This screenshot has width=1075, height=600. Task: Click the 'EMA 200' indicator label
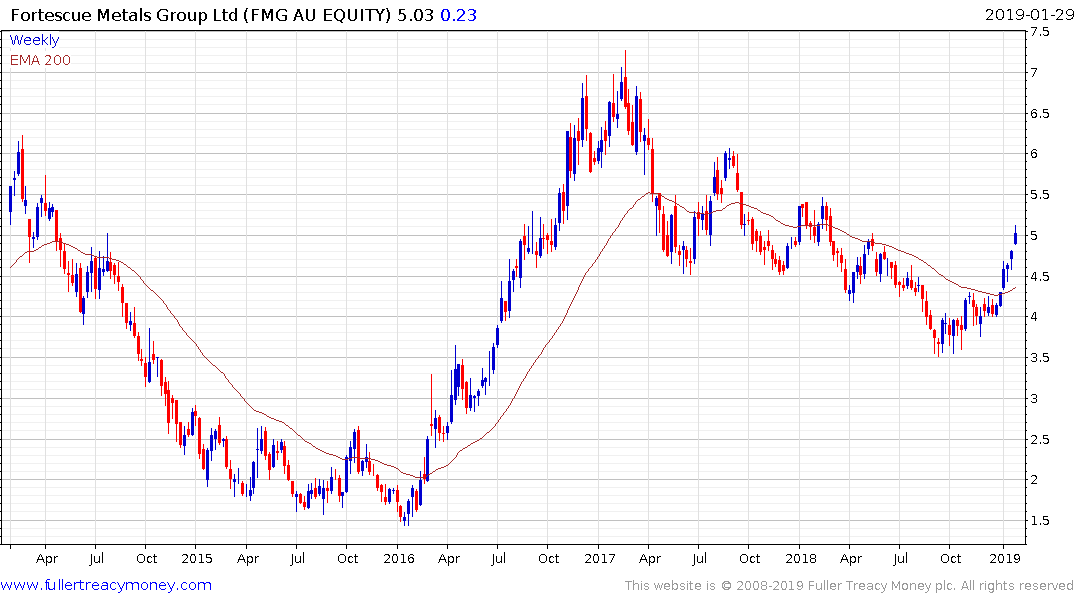(40, 60)
